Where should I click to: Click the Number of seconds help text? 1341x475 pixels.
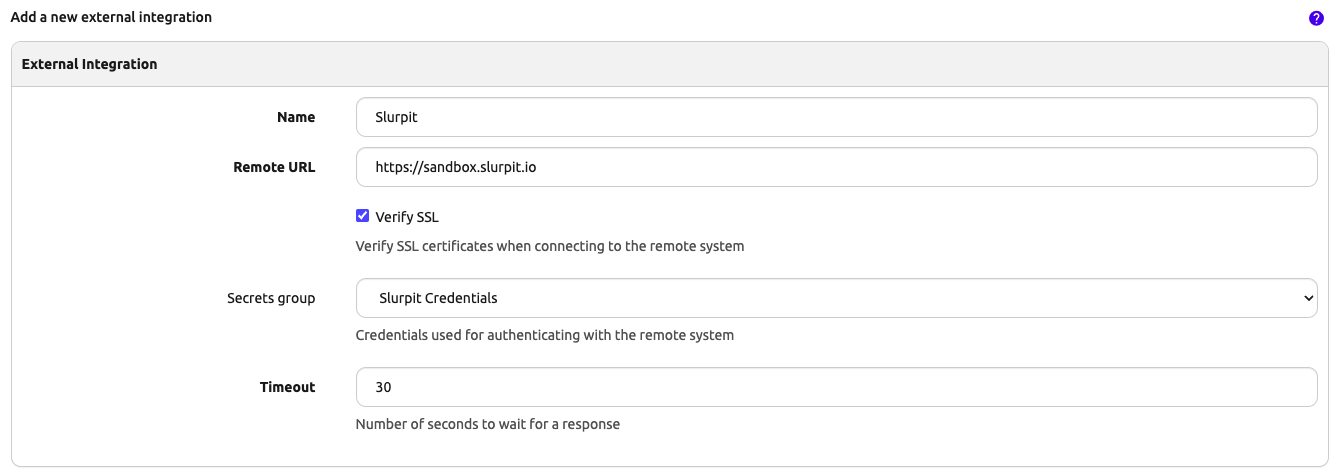tap(488, 424)
